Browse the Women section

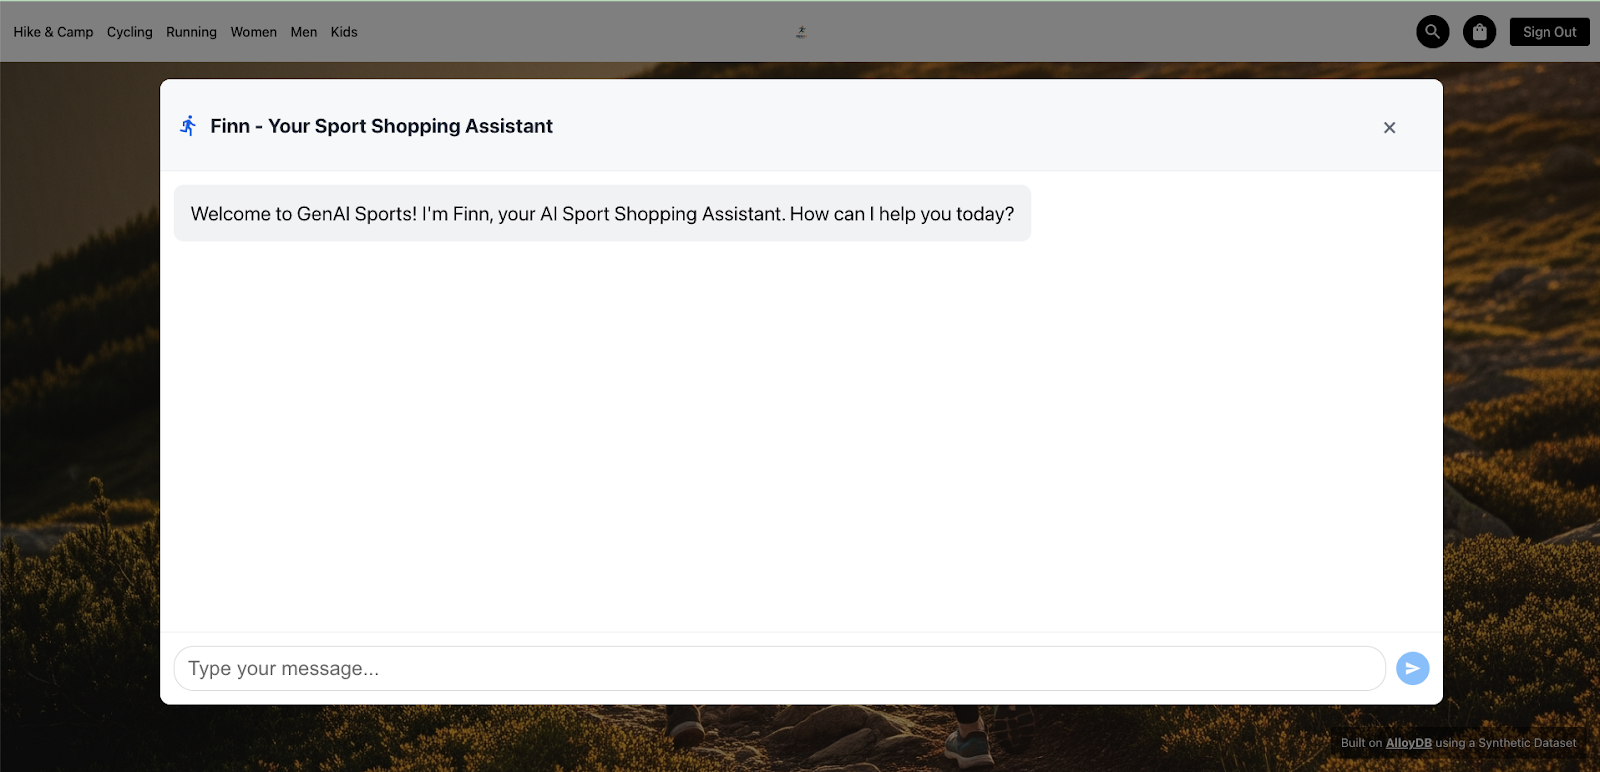coord(253,32)
